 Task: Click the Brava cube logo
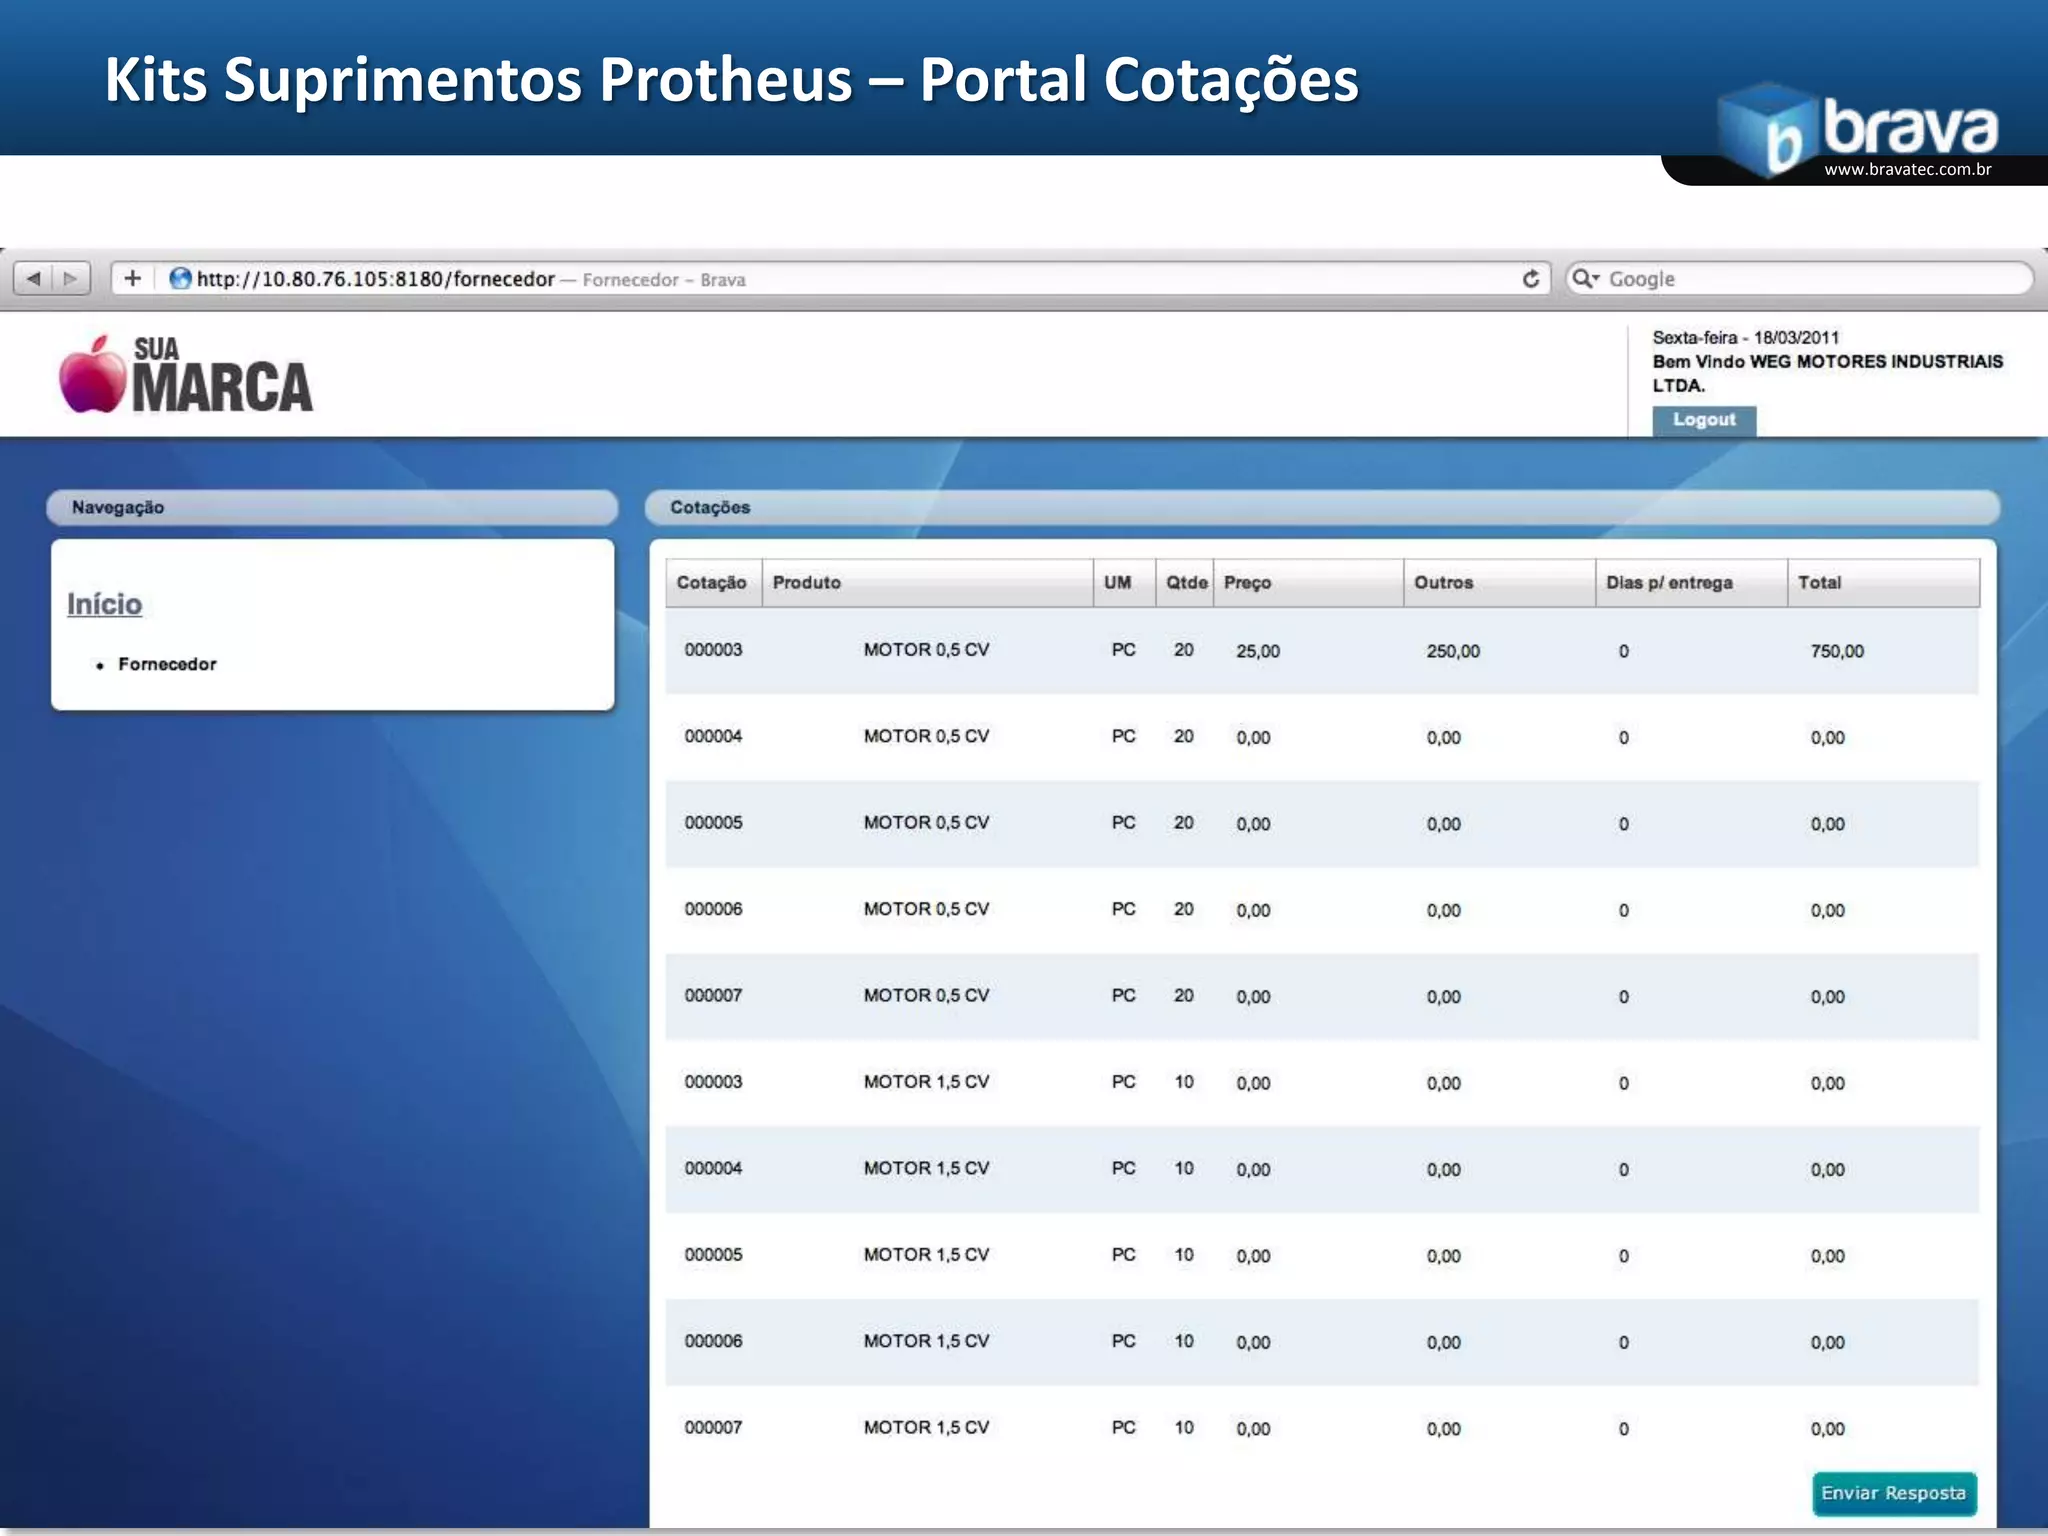1766,130
